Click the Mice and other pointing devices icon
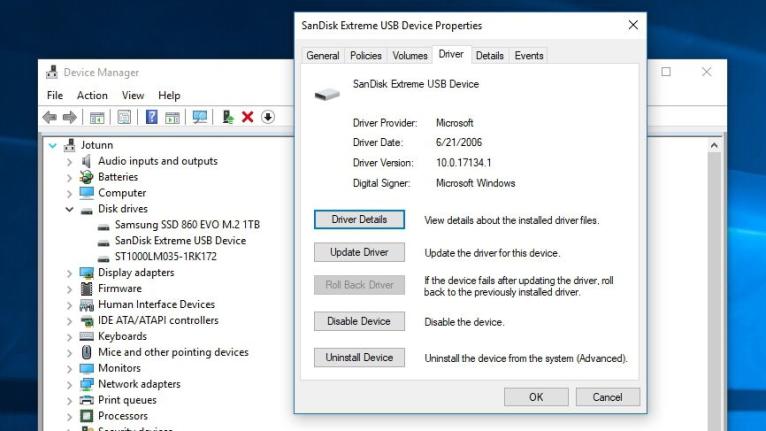Image resolution: width=766 pixels, height=431 pixels. click(86, 352)
